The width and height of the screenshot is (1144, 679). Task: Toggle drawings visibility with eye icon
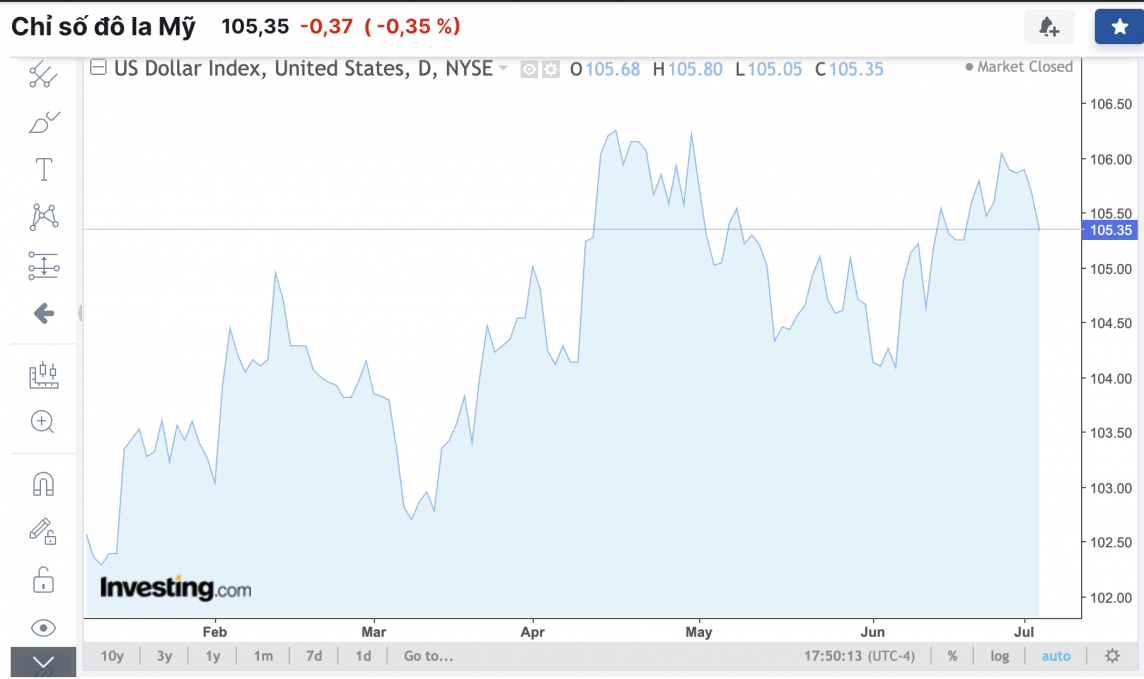point(43,628)
